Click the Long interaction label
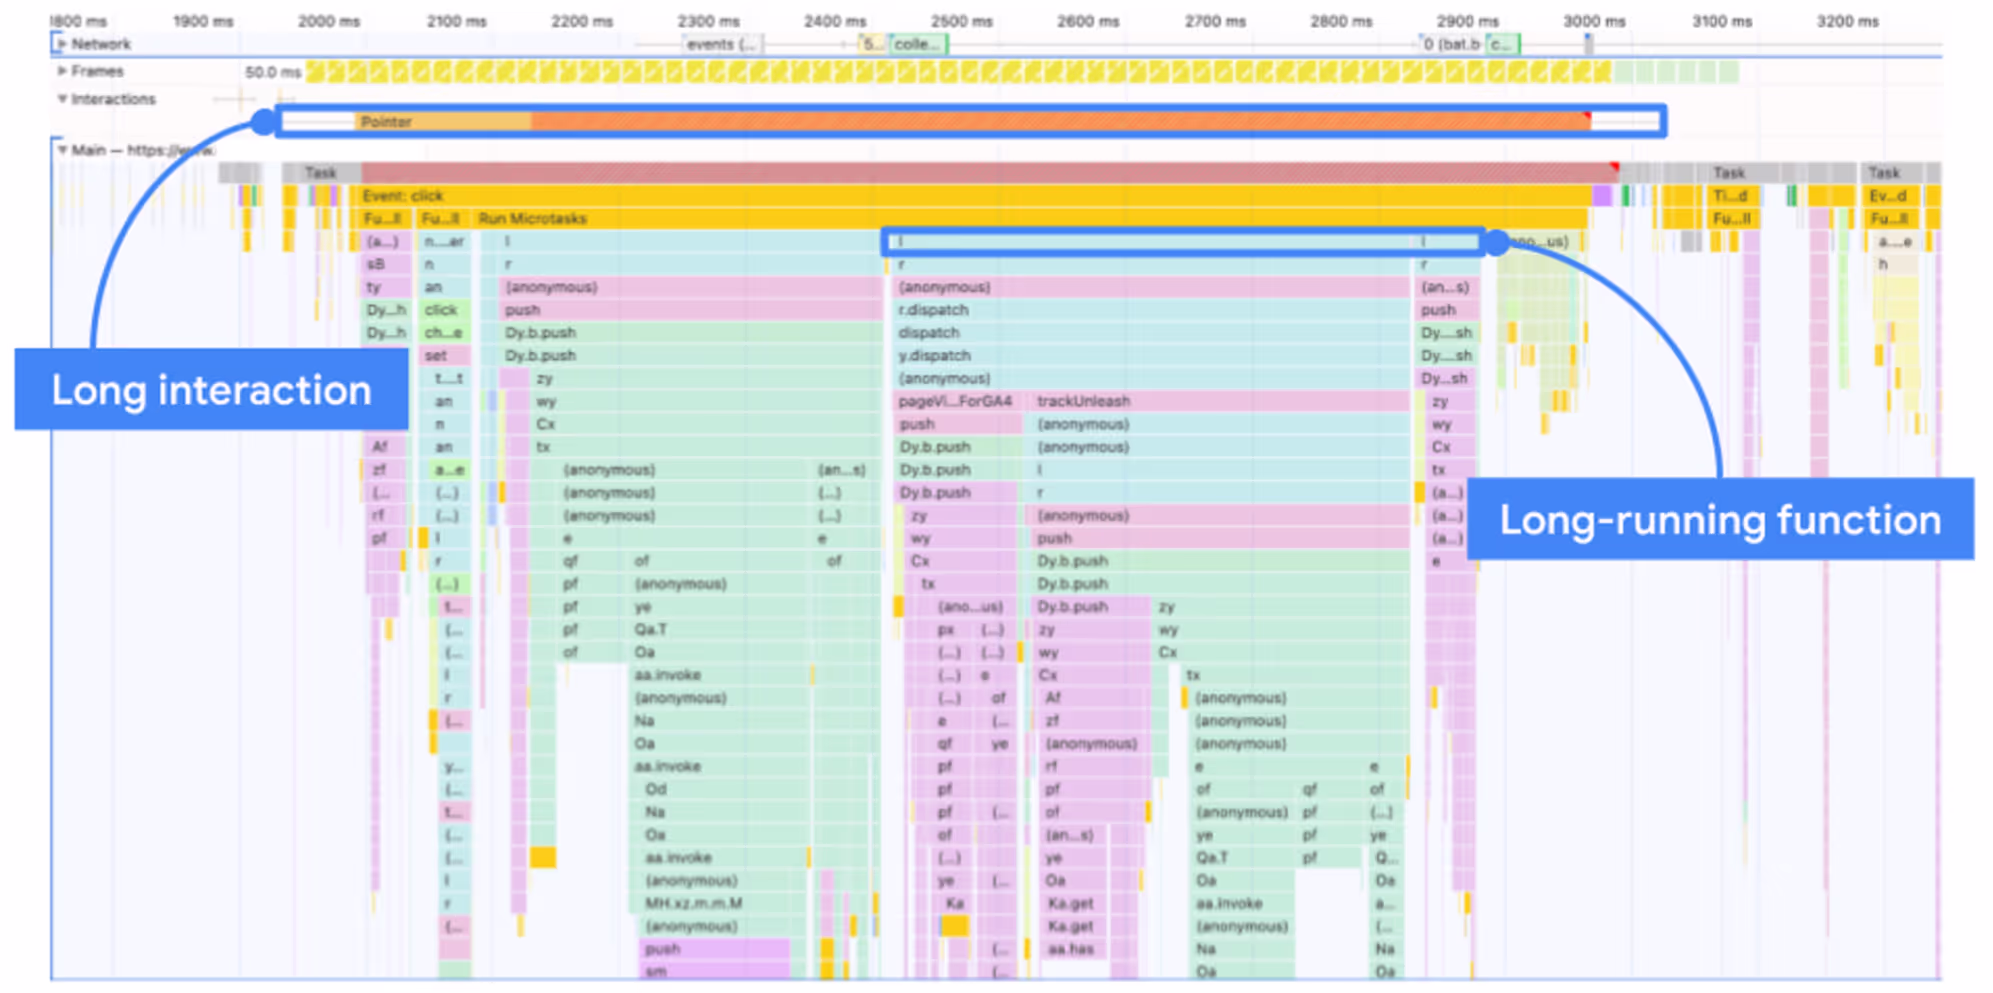 (211, 390)
